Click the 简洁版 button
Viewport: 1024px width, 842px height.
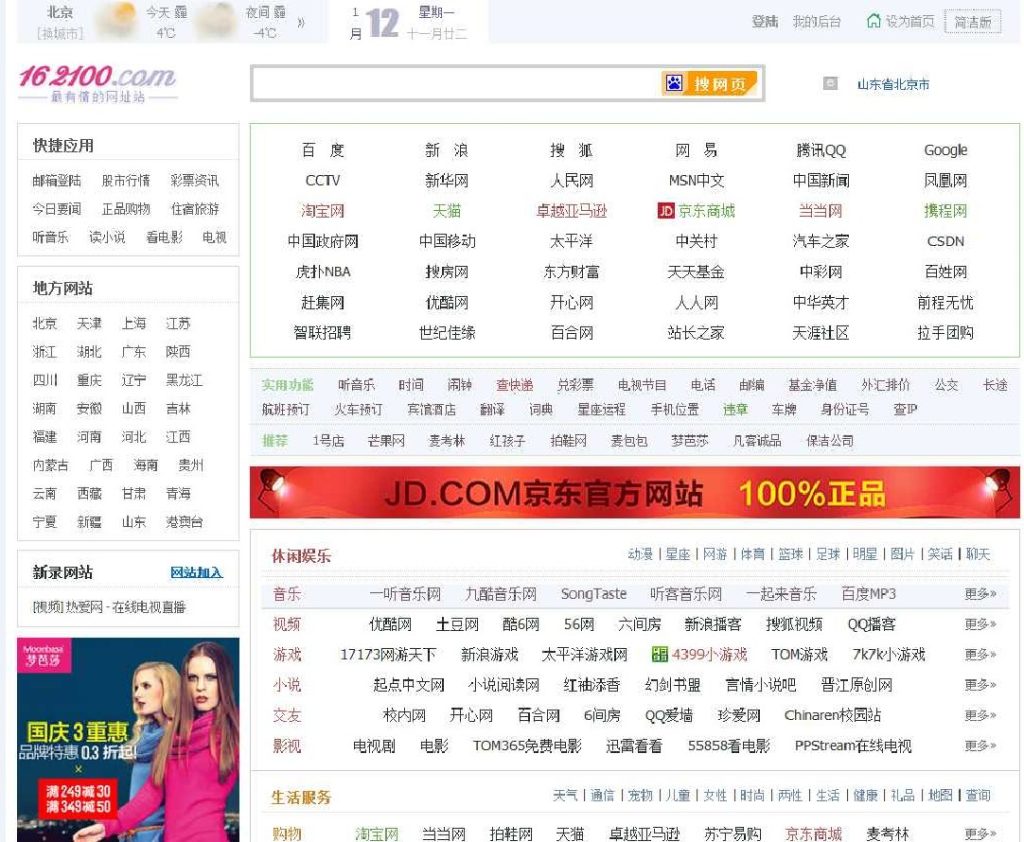(973, 21)
